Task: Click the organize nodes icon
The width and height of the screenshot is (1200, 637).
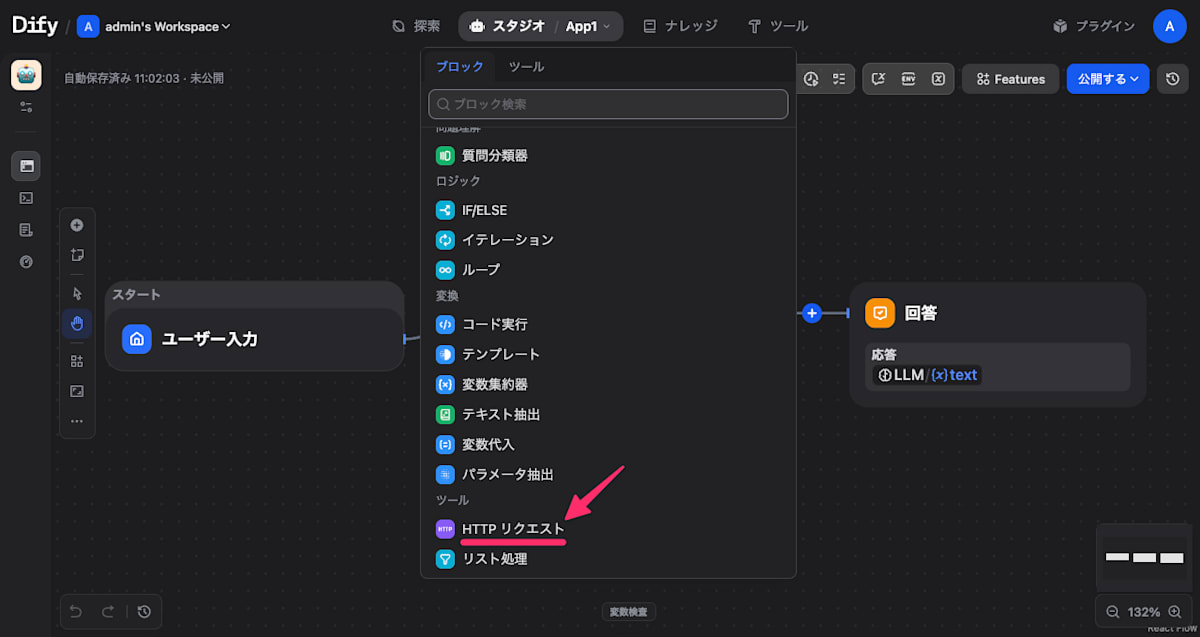Action: pos(77,361)
